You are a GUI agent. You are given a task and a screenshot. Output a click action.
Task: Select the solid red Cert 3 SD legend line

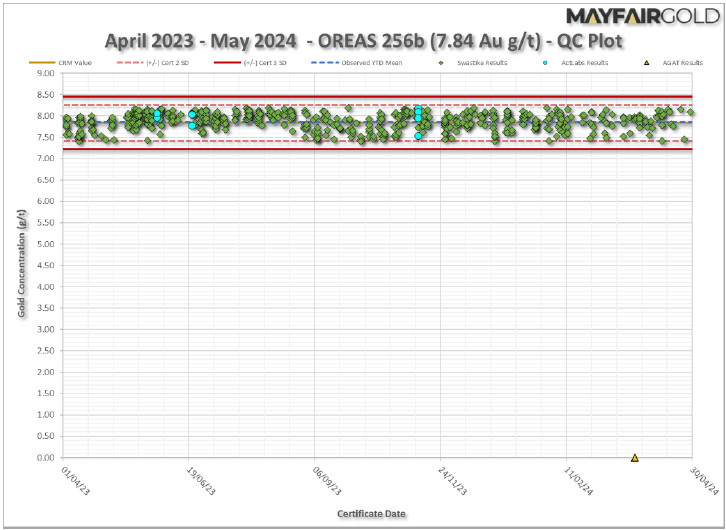227,62
